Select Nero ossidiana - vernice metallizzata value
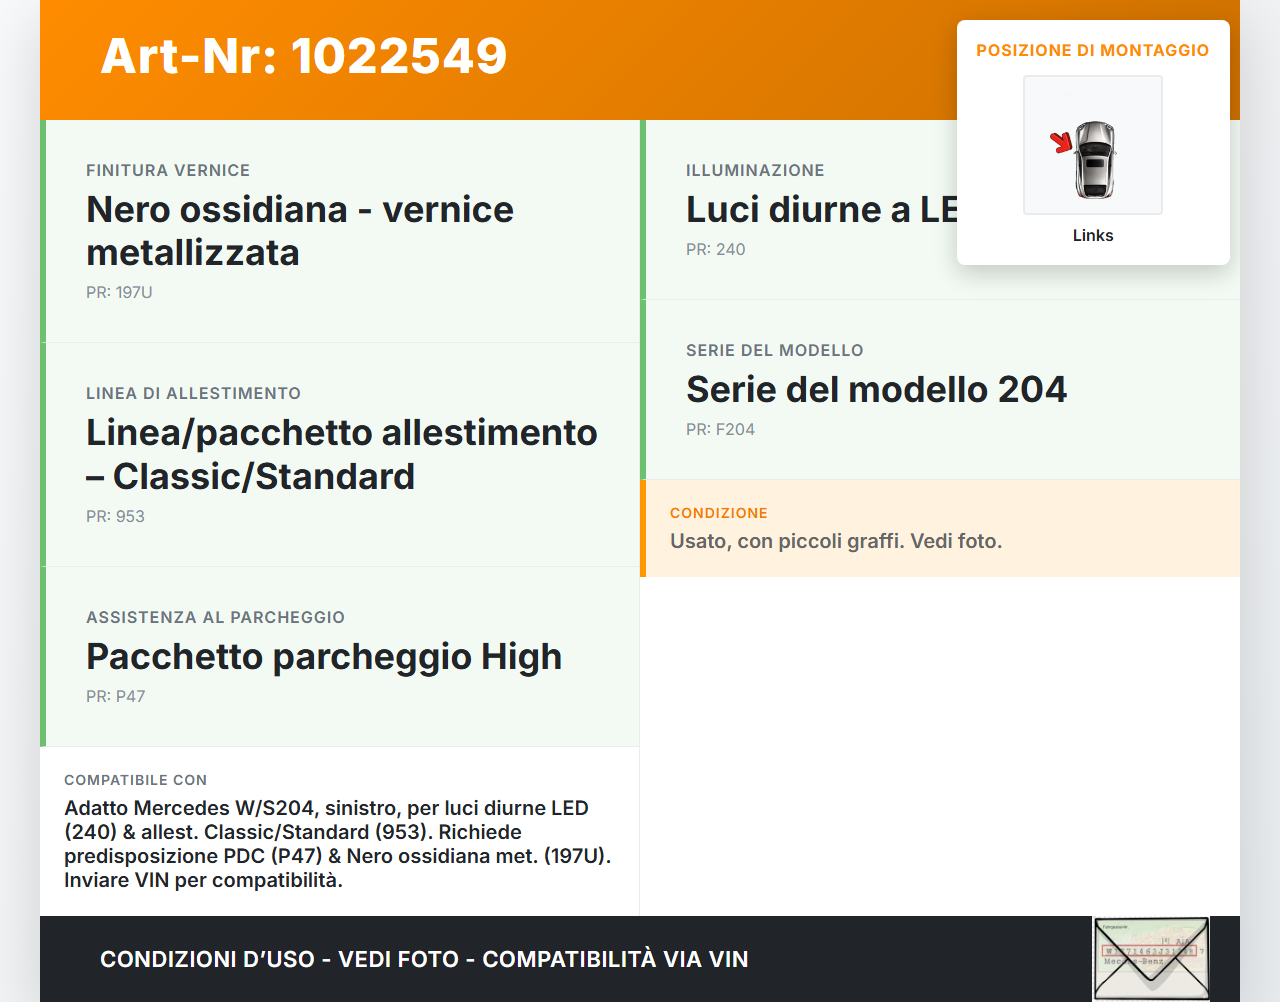Image resolution: width=1280 pixels, height=1002 pixels. point(300,231)
